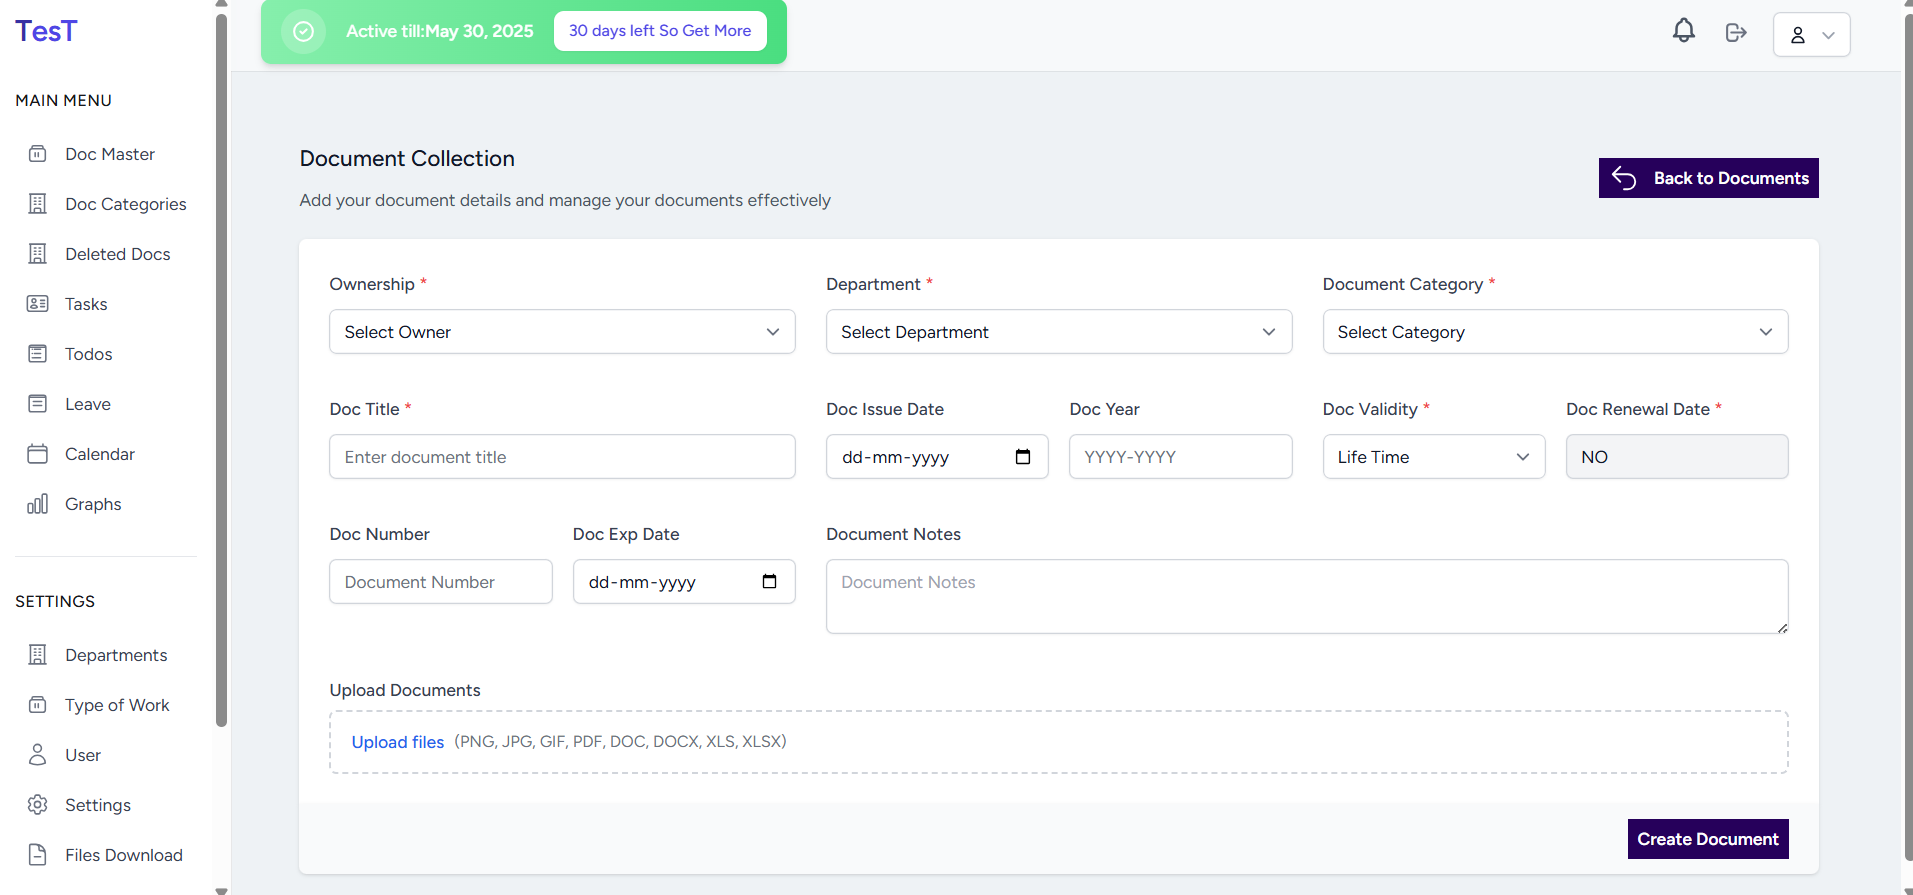
Task: Click the Document Collection heading
Action: [407, 158]
